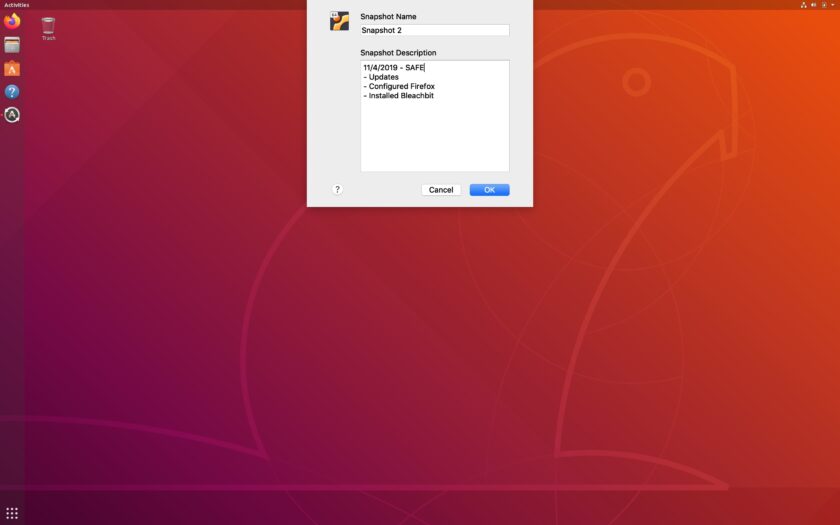840x525 pixels.
Task: Launch Ubuntu Software from the dock
Action: click(12, 69)
